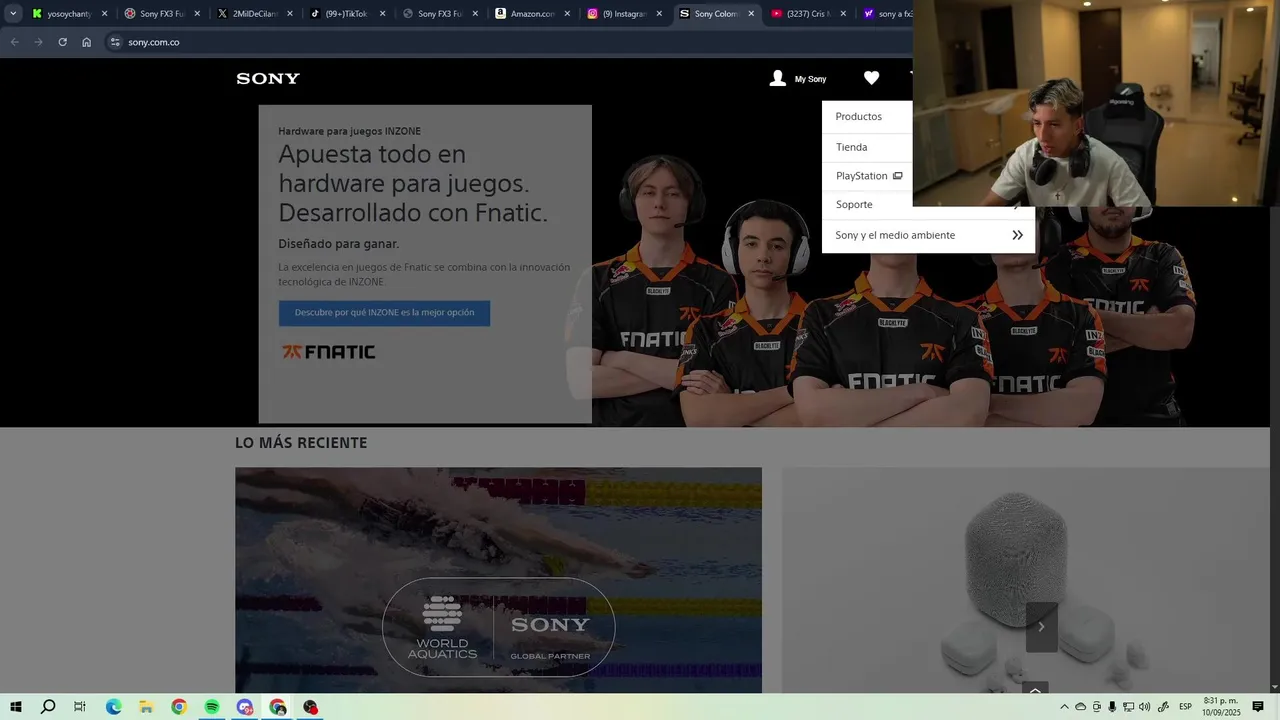Click the sony.com.co address bar
Screen dimensions: 1280x720
click(x=154, y=42)
